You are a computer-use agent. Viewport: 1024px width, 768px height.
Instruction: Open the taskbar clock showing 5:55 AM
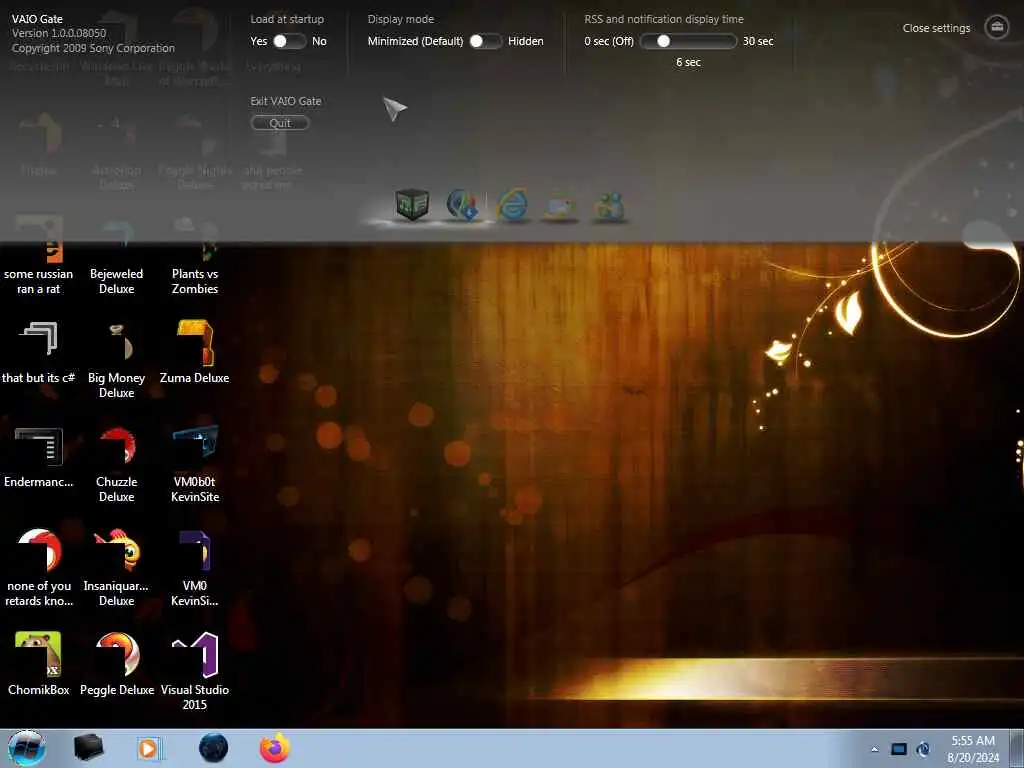973,749
